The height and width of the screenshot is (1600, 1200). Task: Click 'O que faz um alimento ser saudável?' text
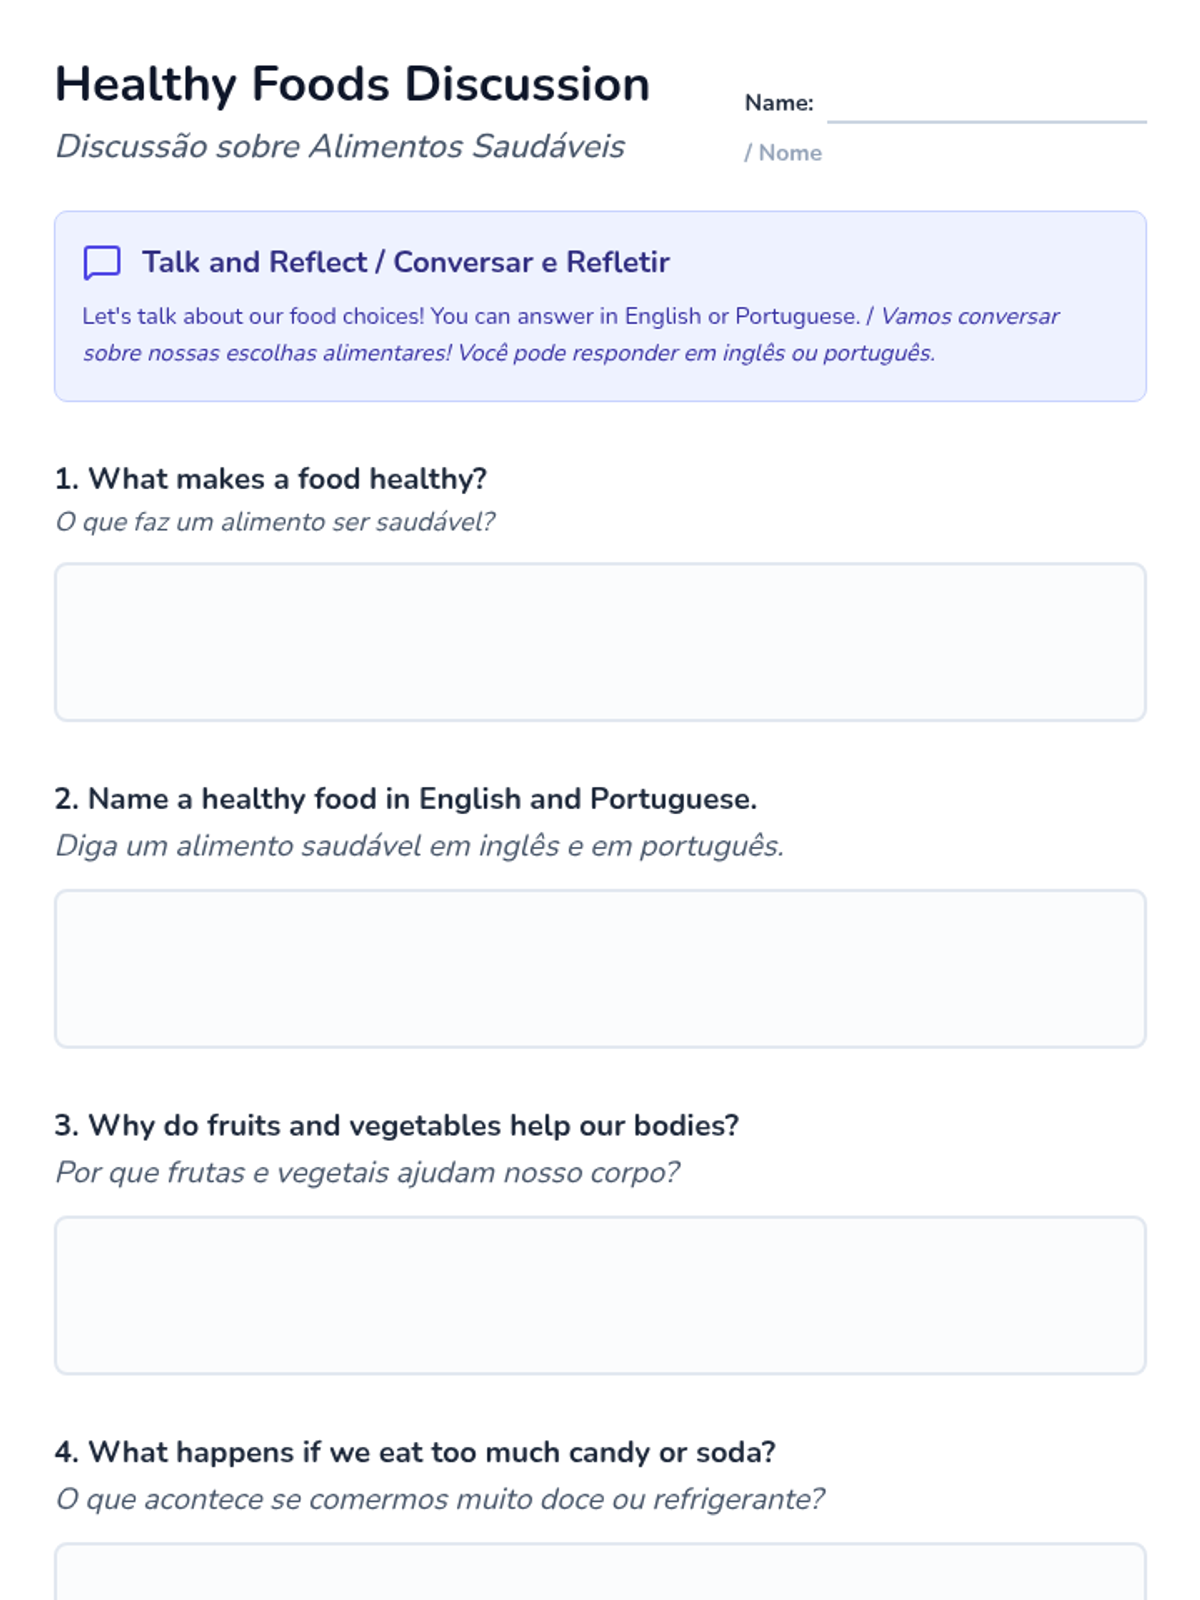[275, 522]
